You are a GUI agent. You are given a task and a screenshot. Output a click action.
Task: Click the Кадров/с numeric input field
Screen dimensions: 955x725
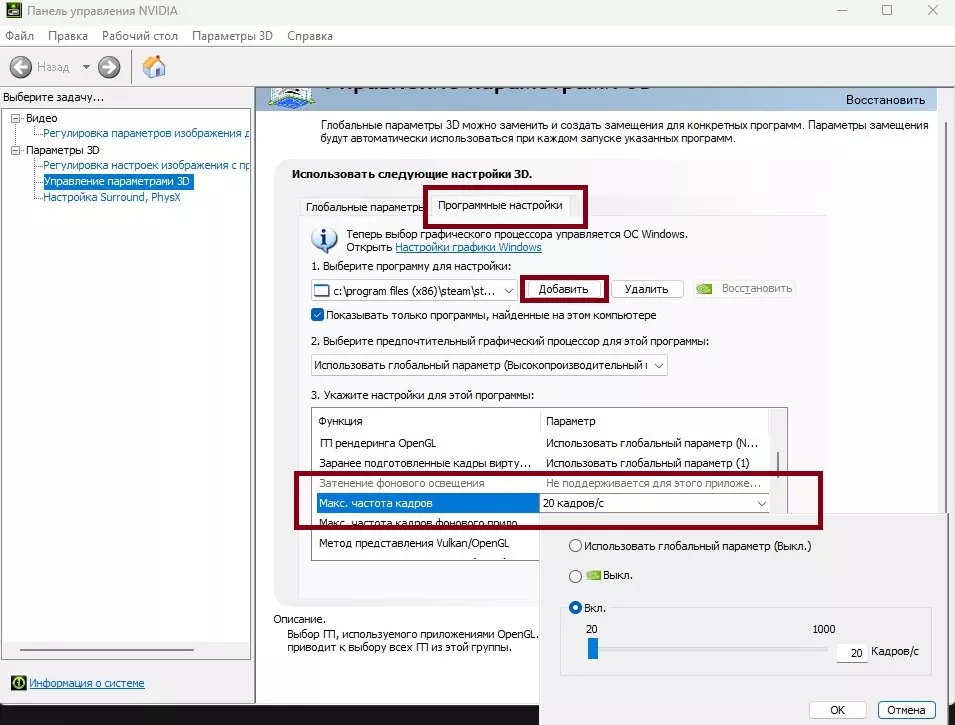point(852,652)
